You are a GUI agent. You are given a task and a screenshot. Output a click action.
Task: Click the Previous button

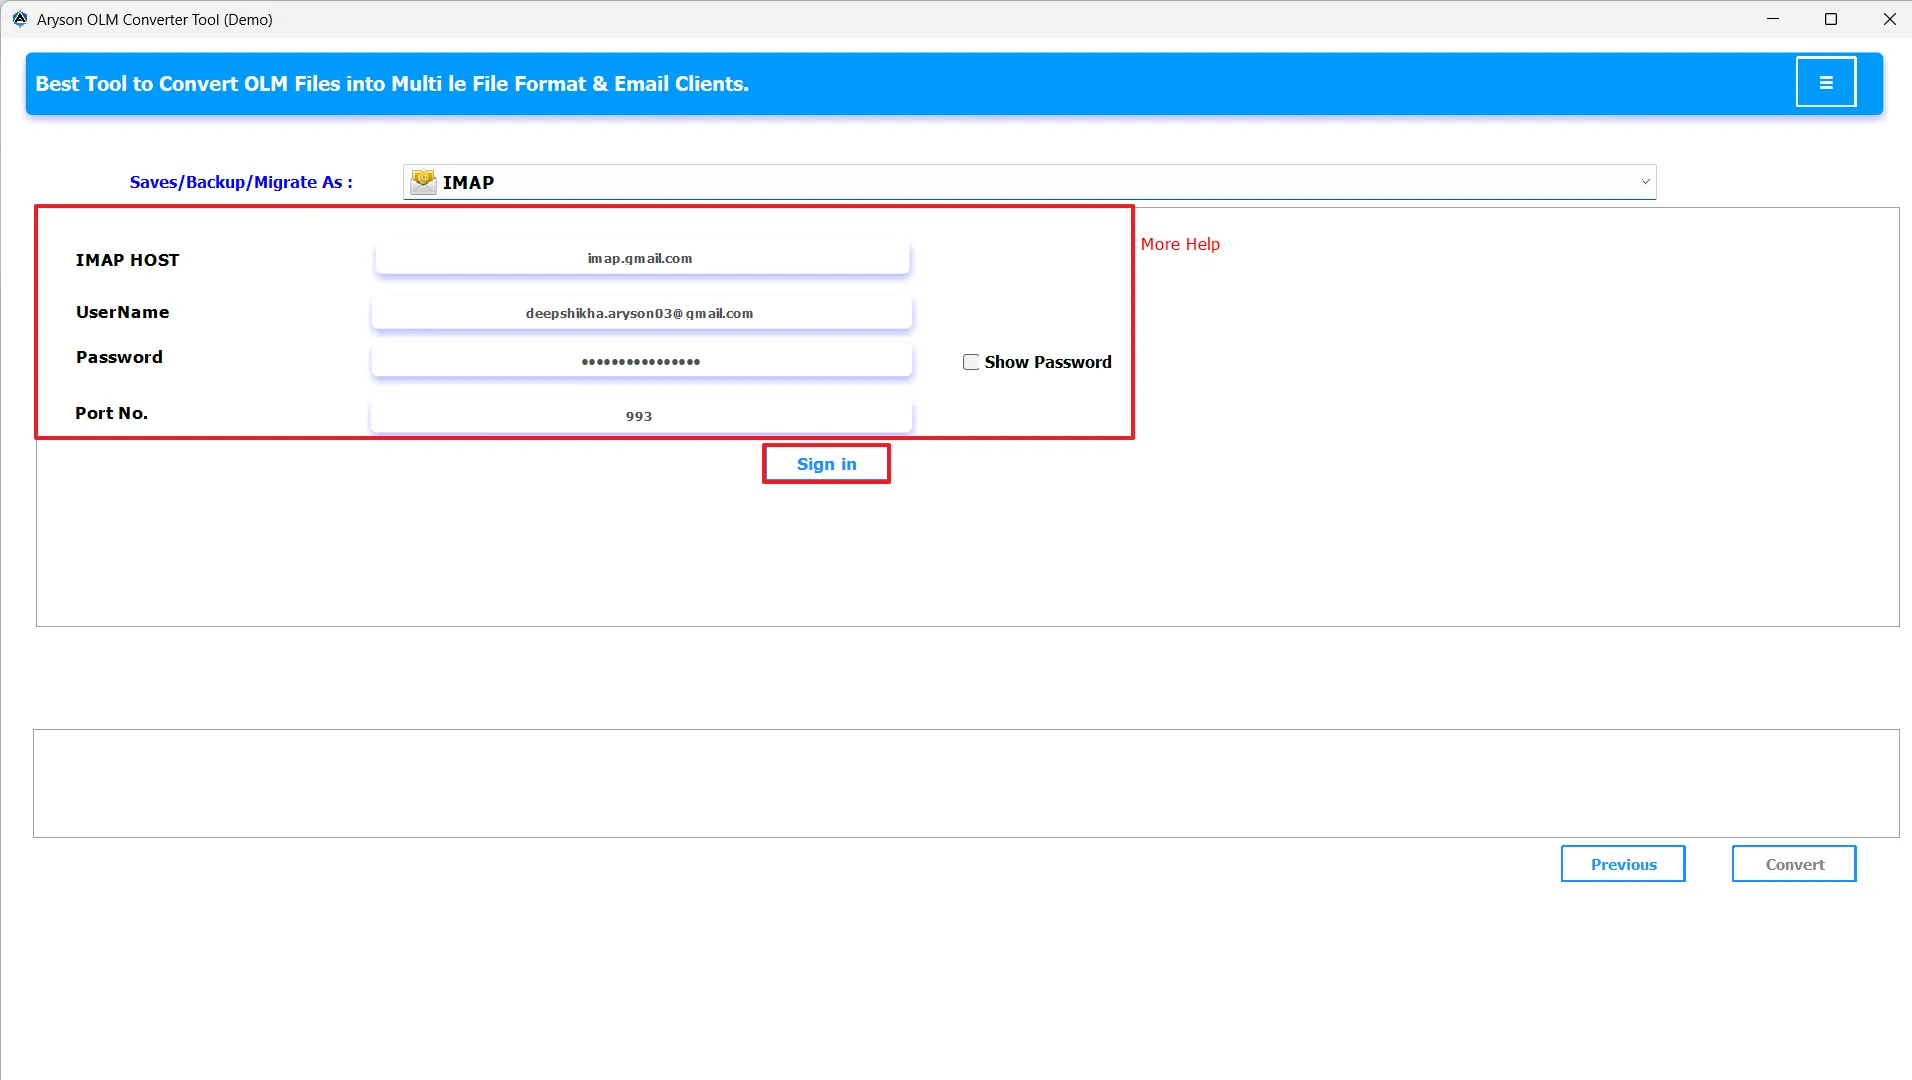[1622, 863]
